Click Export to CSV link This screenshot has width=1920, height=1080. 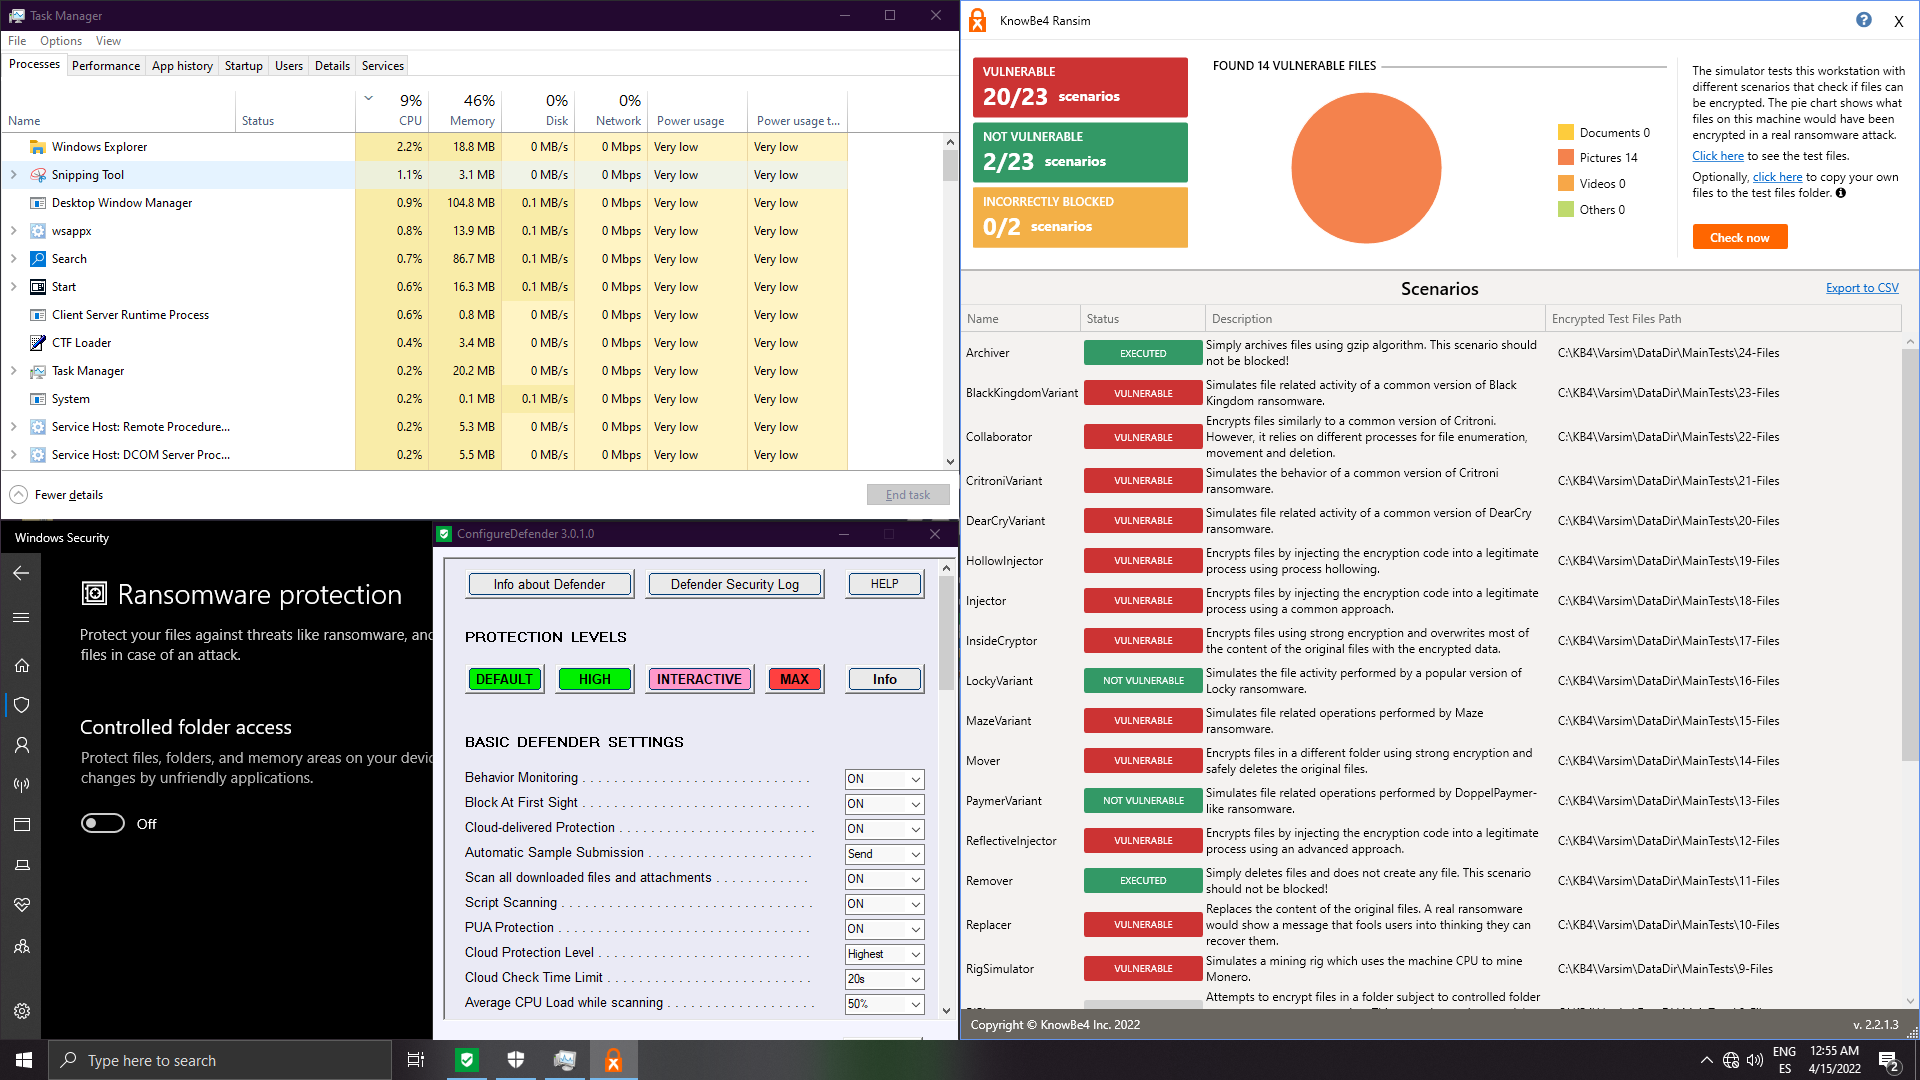click(1861, 288)
